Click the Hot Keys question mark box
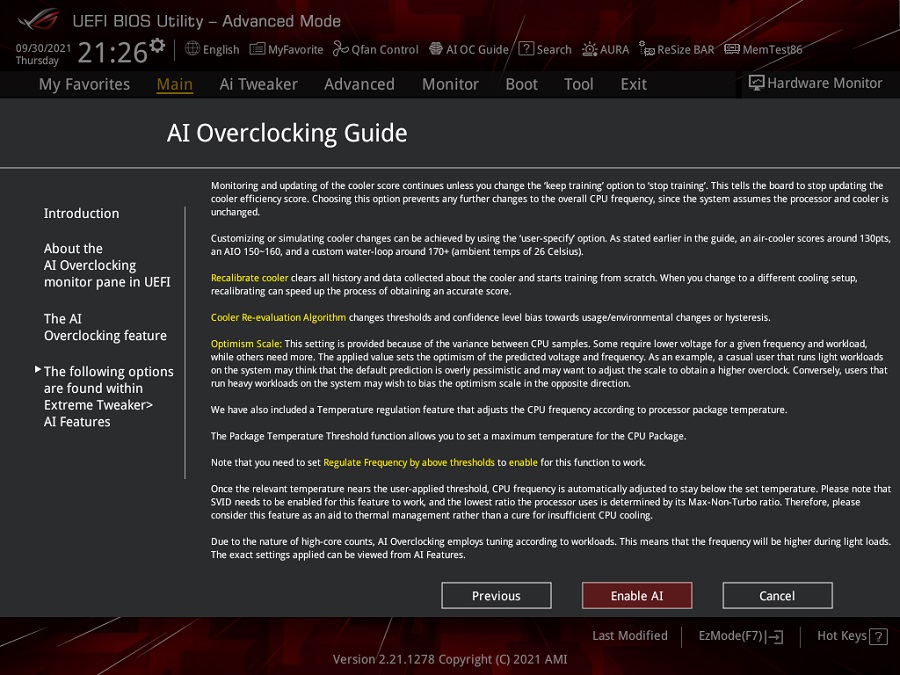Image resolution: width=900 pixels, height=675 pixels. (x=879, y=636)
